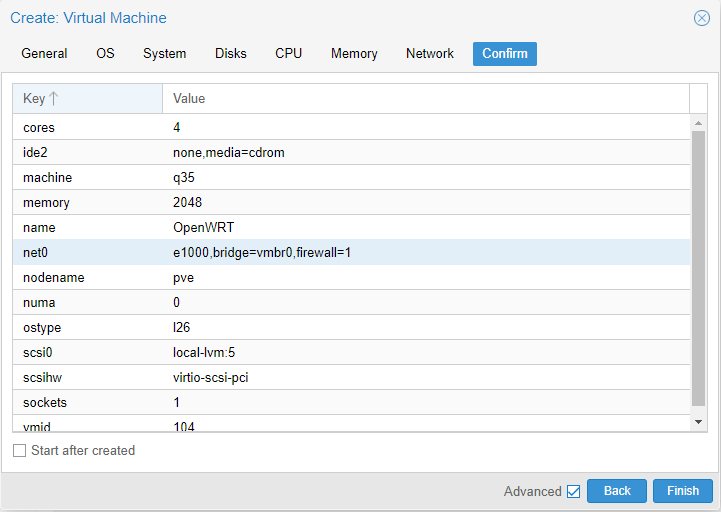Select the scsi0 local-lvm row
The width and height of the screenshot is (721, 512).
click(x=350, y=353)
